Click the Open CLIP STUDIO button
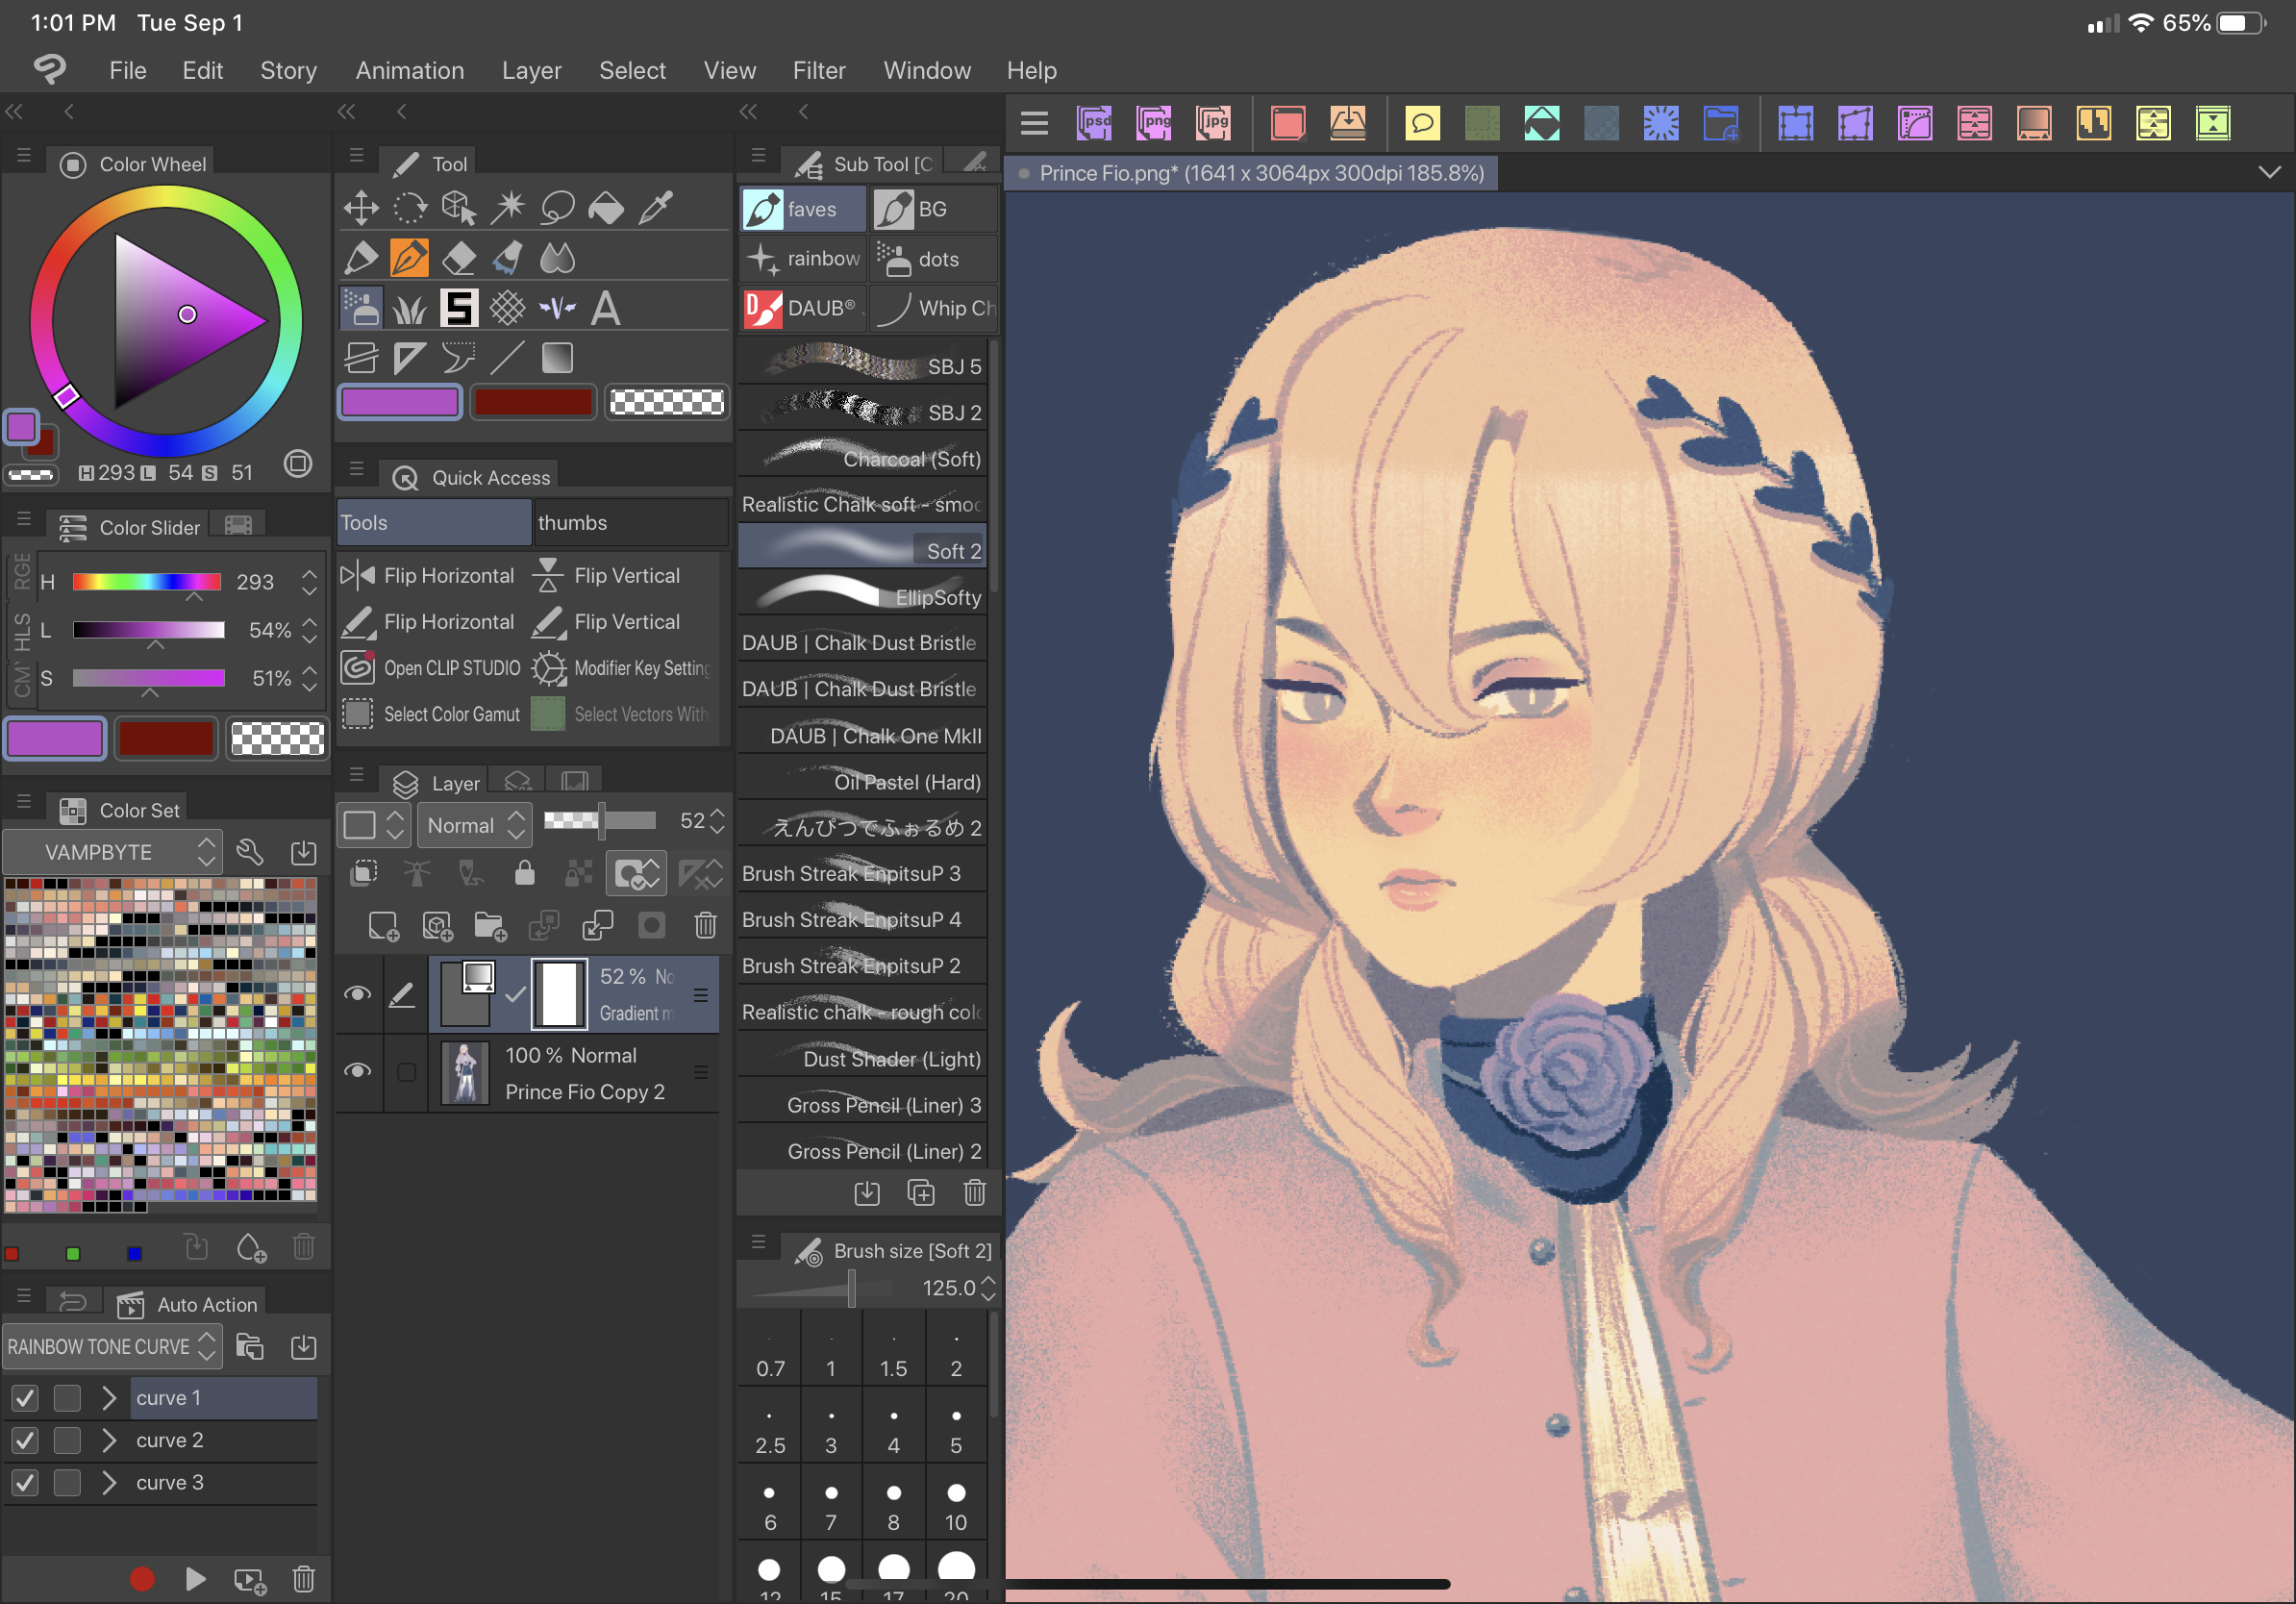The image size is (2296, 1604). click(432, 667)
